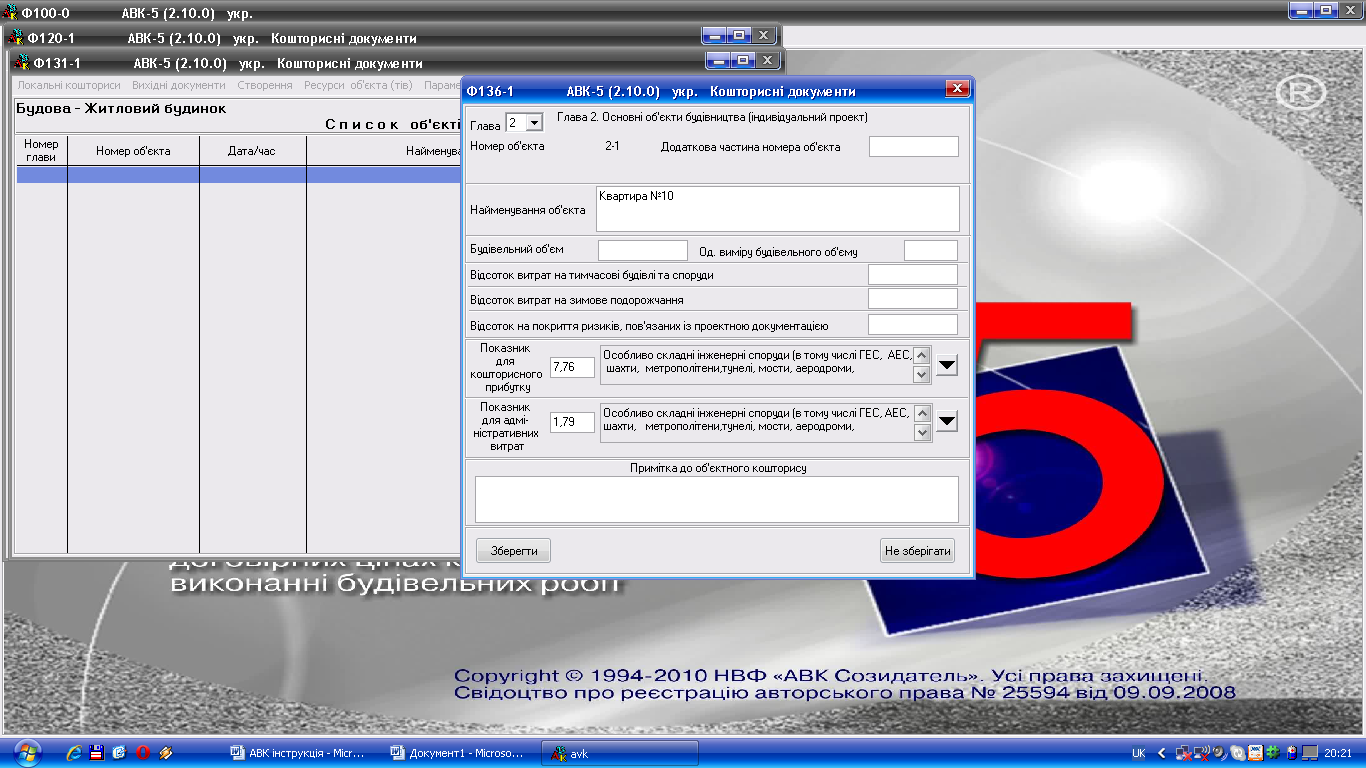
Task: Close the Ф131-1 window
Action: tap(767, 61)
